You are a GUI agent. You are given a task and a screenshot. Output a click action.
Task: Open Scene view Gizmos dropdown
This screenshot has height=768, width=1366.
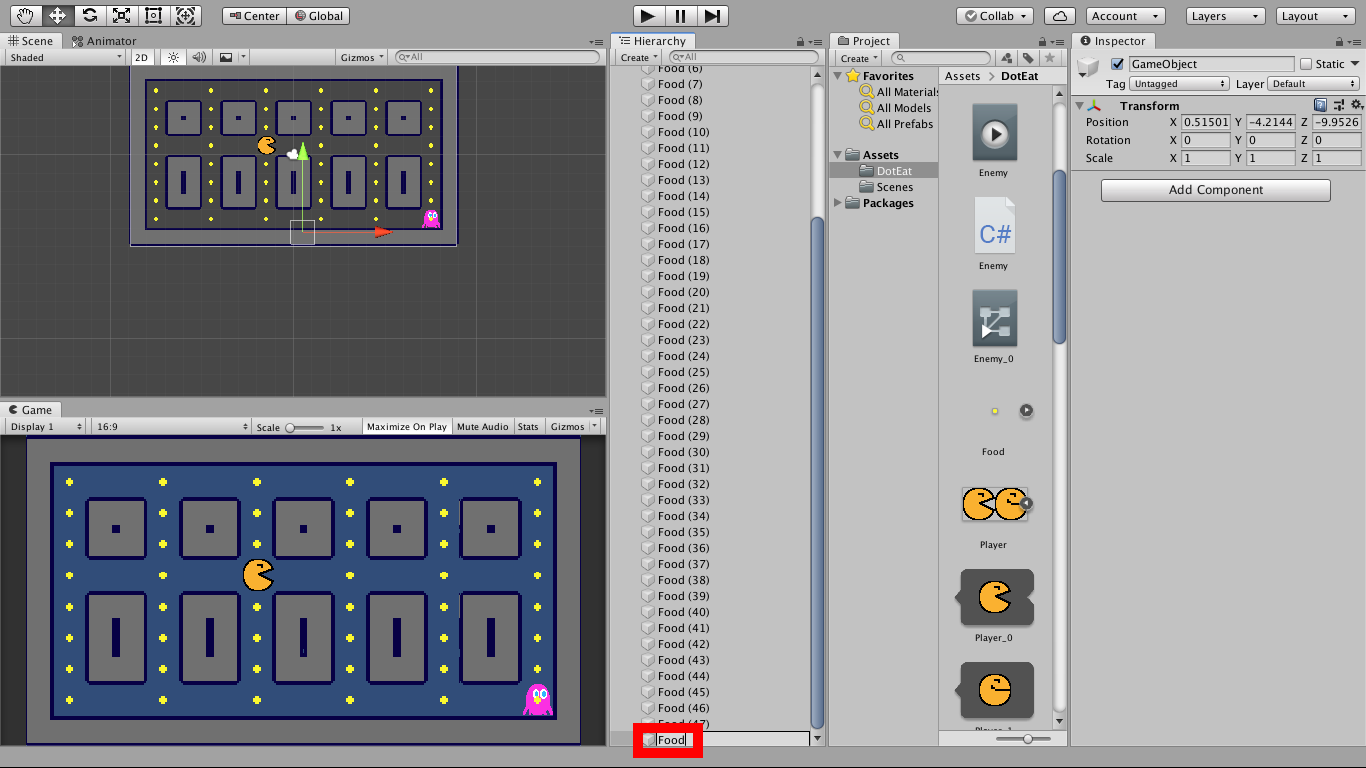click(x=362, y=58)
